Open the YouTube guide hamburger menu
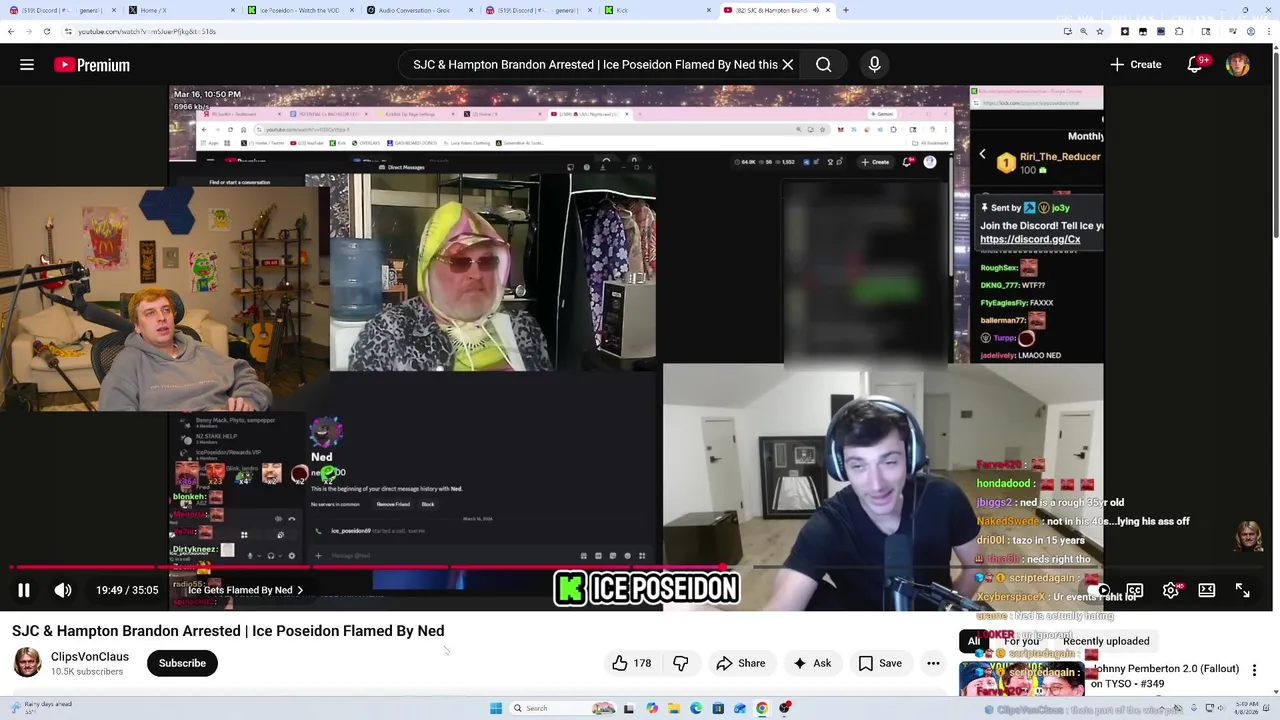This screenshot has width=1280, height=720. 27,65
